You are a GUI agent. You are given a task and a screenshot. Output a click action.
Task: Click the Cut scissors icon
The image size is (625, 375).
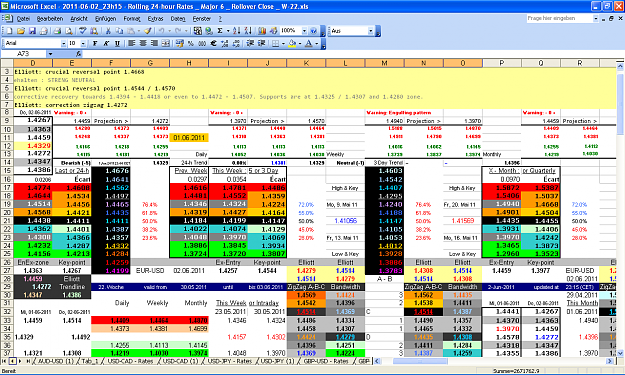click(108, 31)
